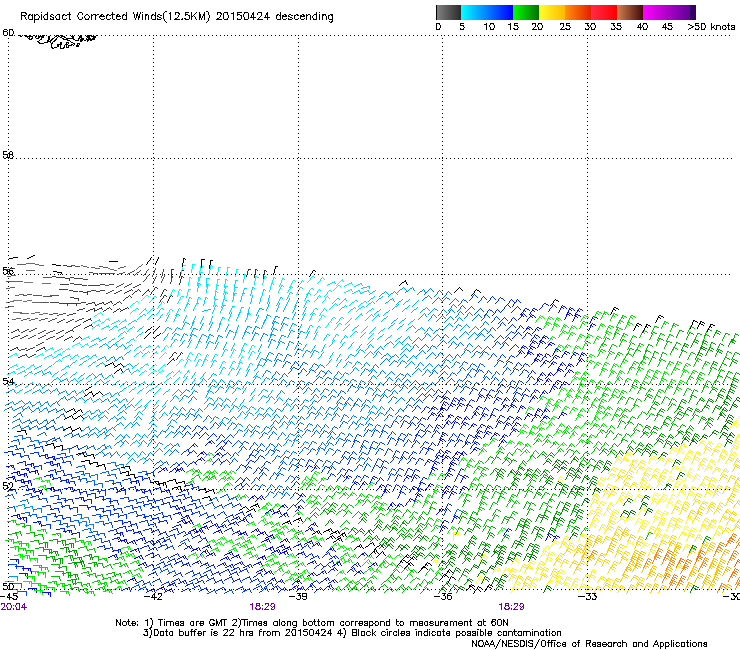Click the purple time stamp '20:04'
This screenshot has width=740, height=650.
pos(14,607)
